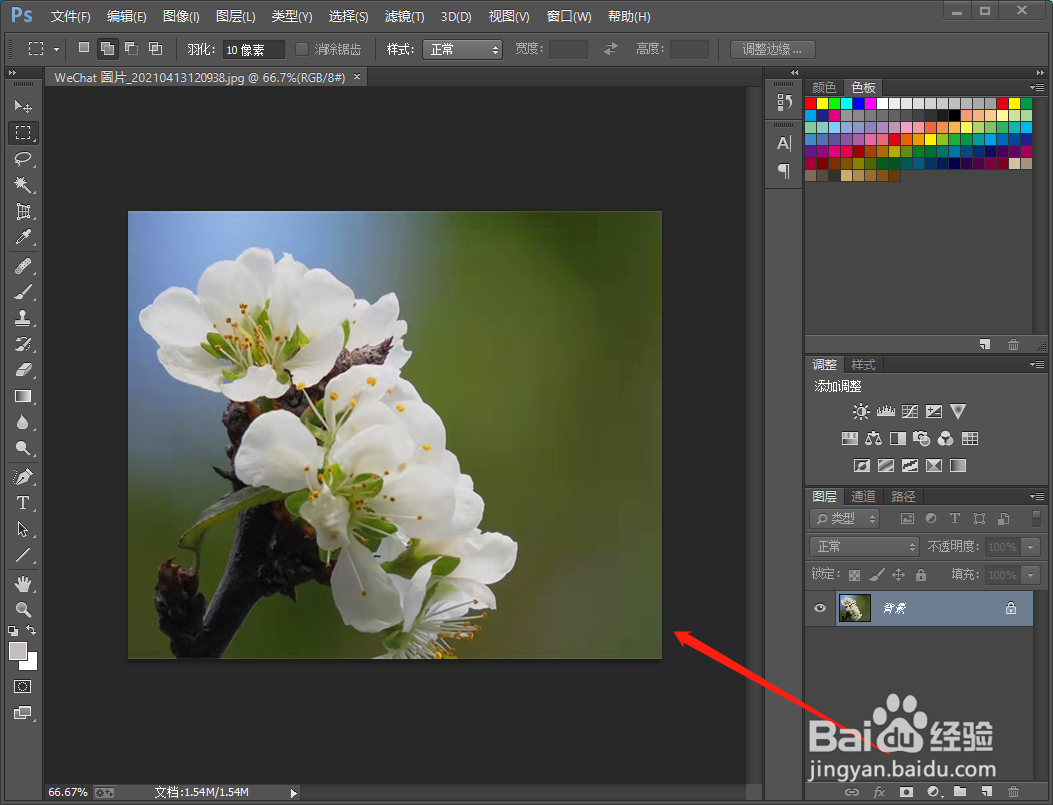This screenshot has height=805, width=1053.
Task: Select the Gradient tool
Action: pyautogui.click(x=23, y=396)
